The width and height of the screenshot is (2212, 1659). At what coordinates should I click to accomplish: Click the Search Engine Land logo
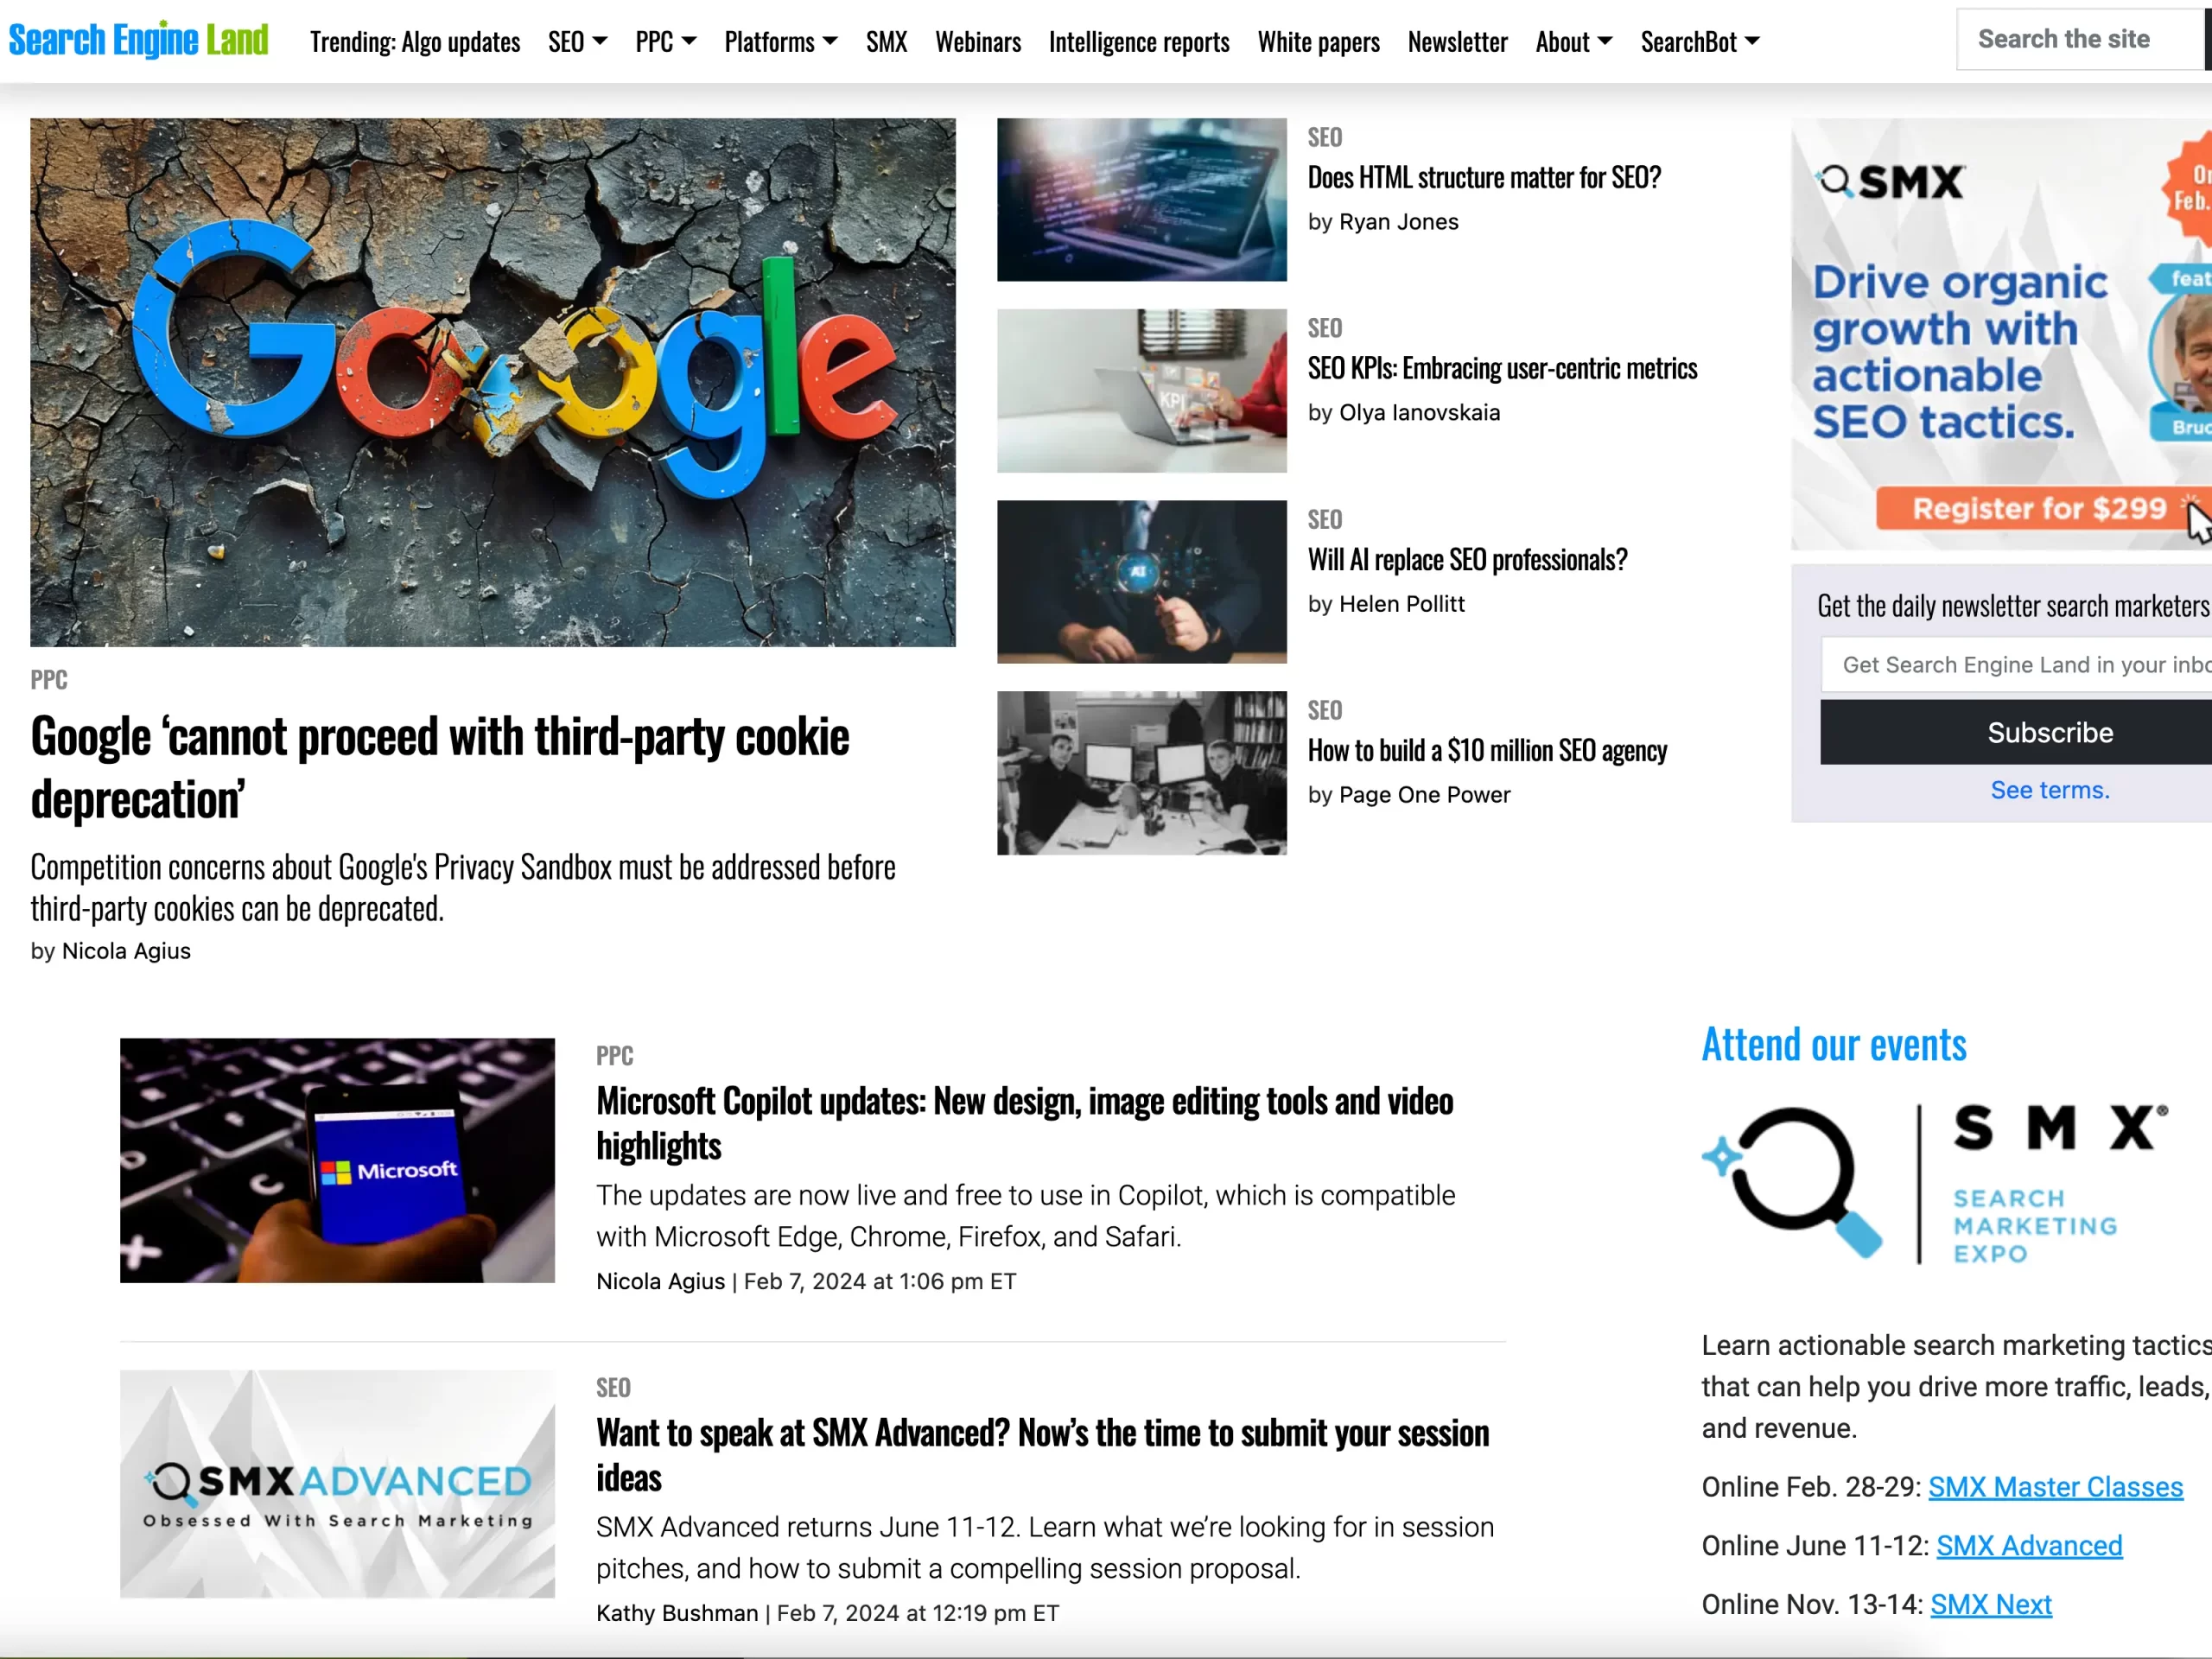point(139,41)
